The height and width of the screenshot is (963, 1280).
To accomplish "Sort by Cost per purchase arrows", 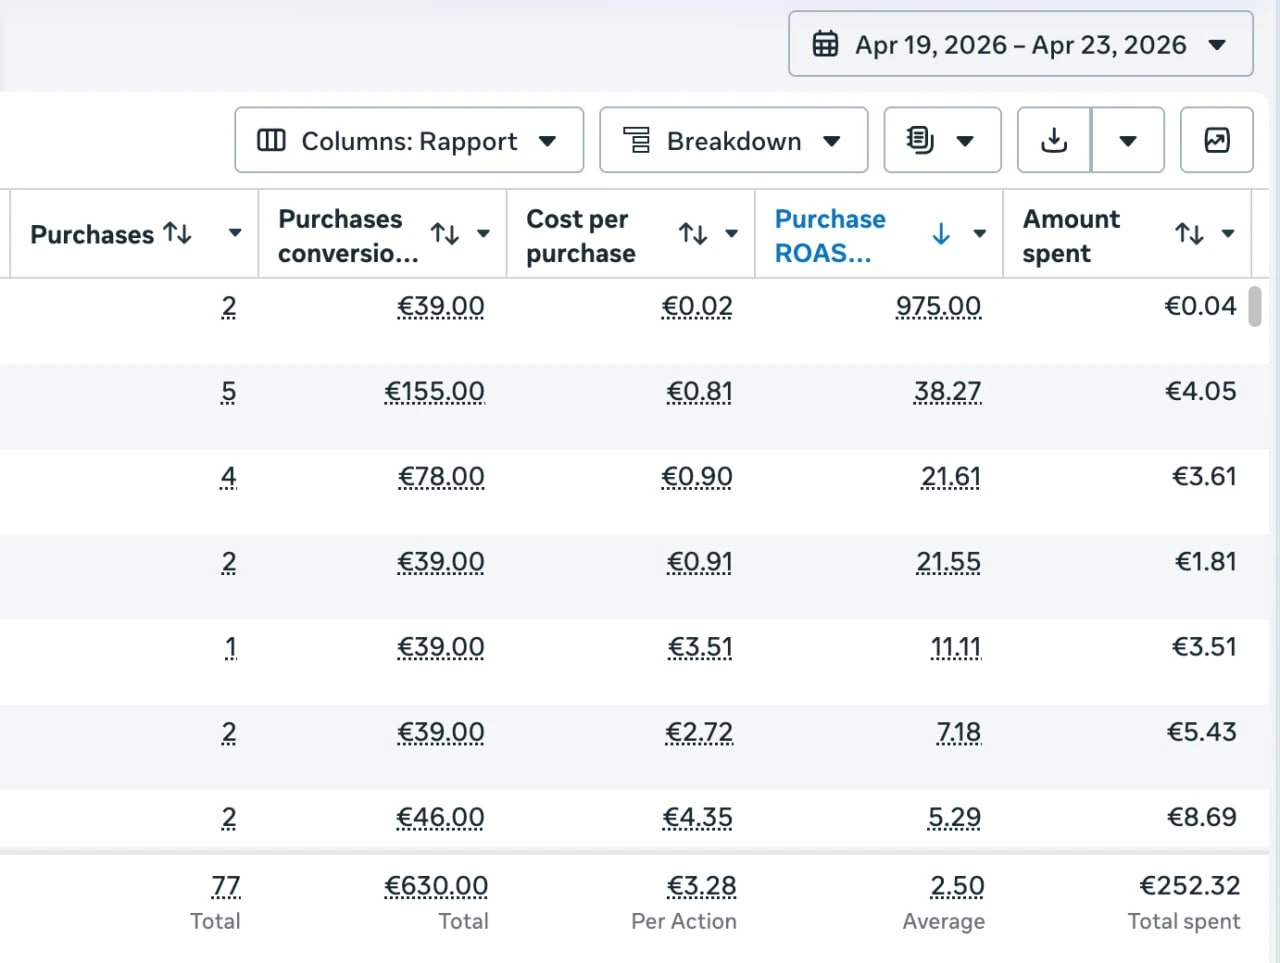I will click(x=693, y=233).
